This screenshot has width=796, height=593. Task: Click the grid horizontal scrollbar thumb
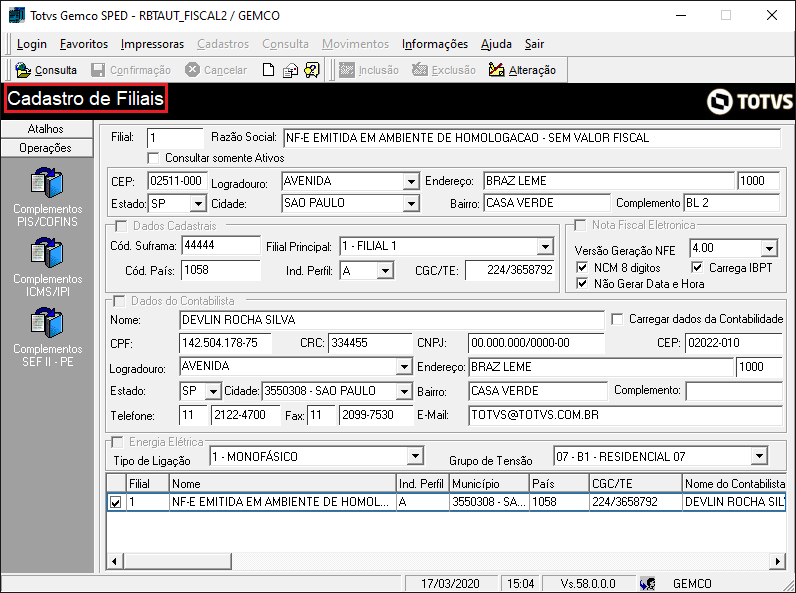click(177, 561)
